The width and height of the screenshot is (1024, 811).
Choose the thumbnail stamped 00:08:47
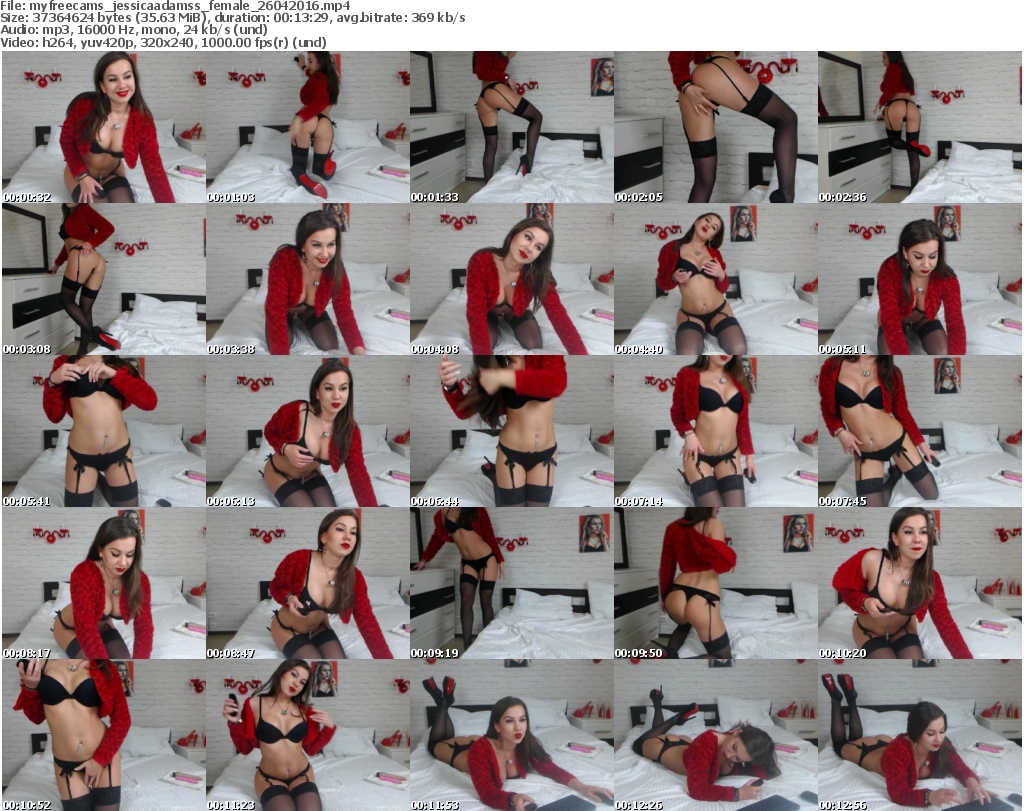coord(308,584)
